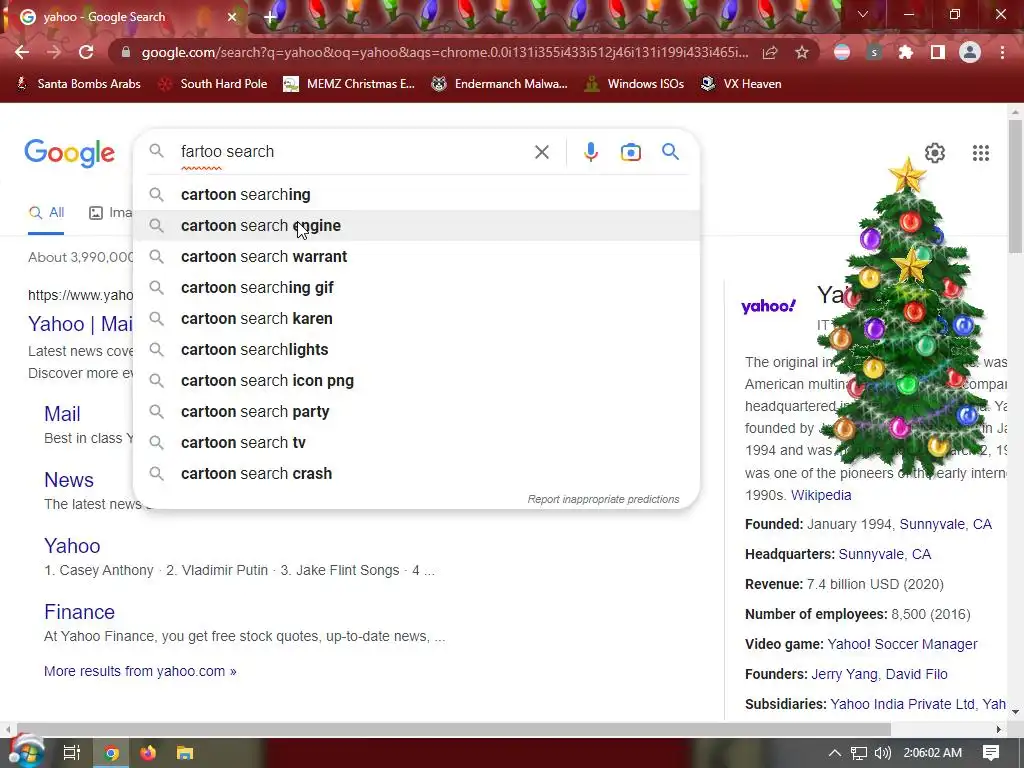The height and width of the screenshot is (768, 1024).
Task: Go back to the previous page
Action: tap(22, 52)
